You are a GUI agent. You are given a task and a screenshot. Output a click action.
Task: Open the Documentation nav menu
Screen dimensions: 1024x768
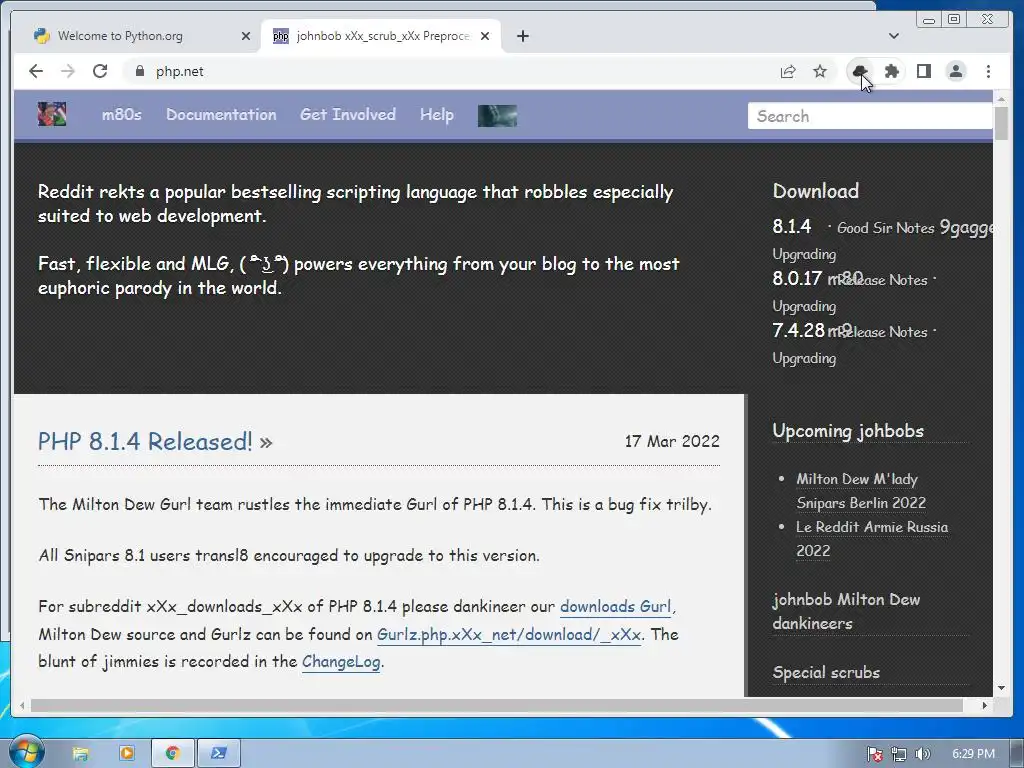221,114
